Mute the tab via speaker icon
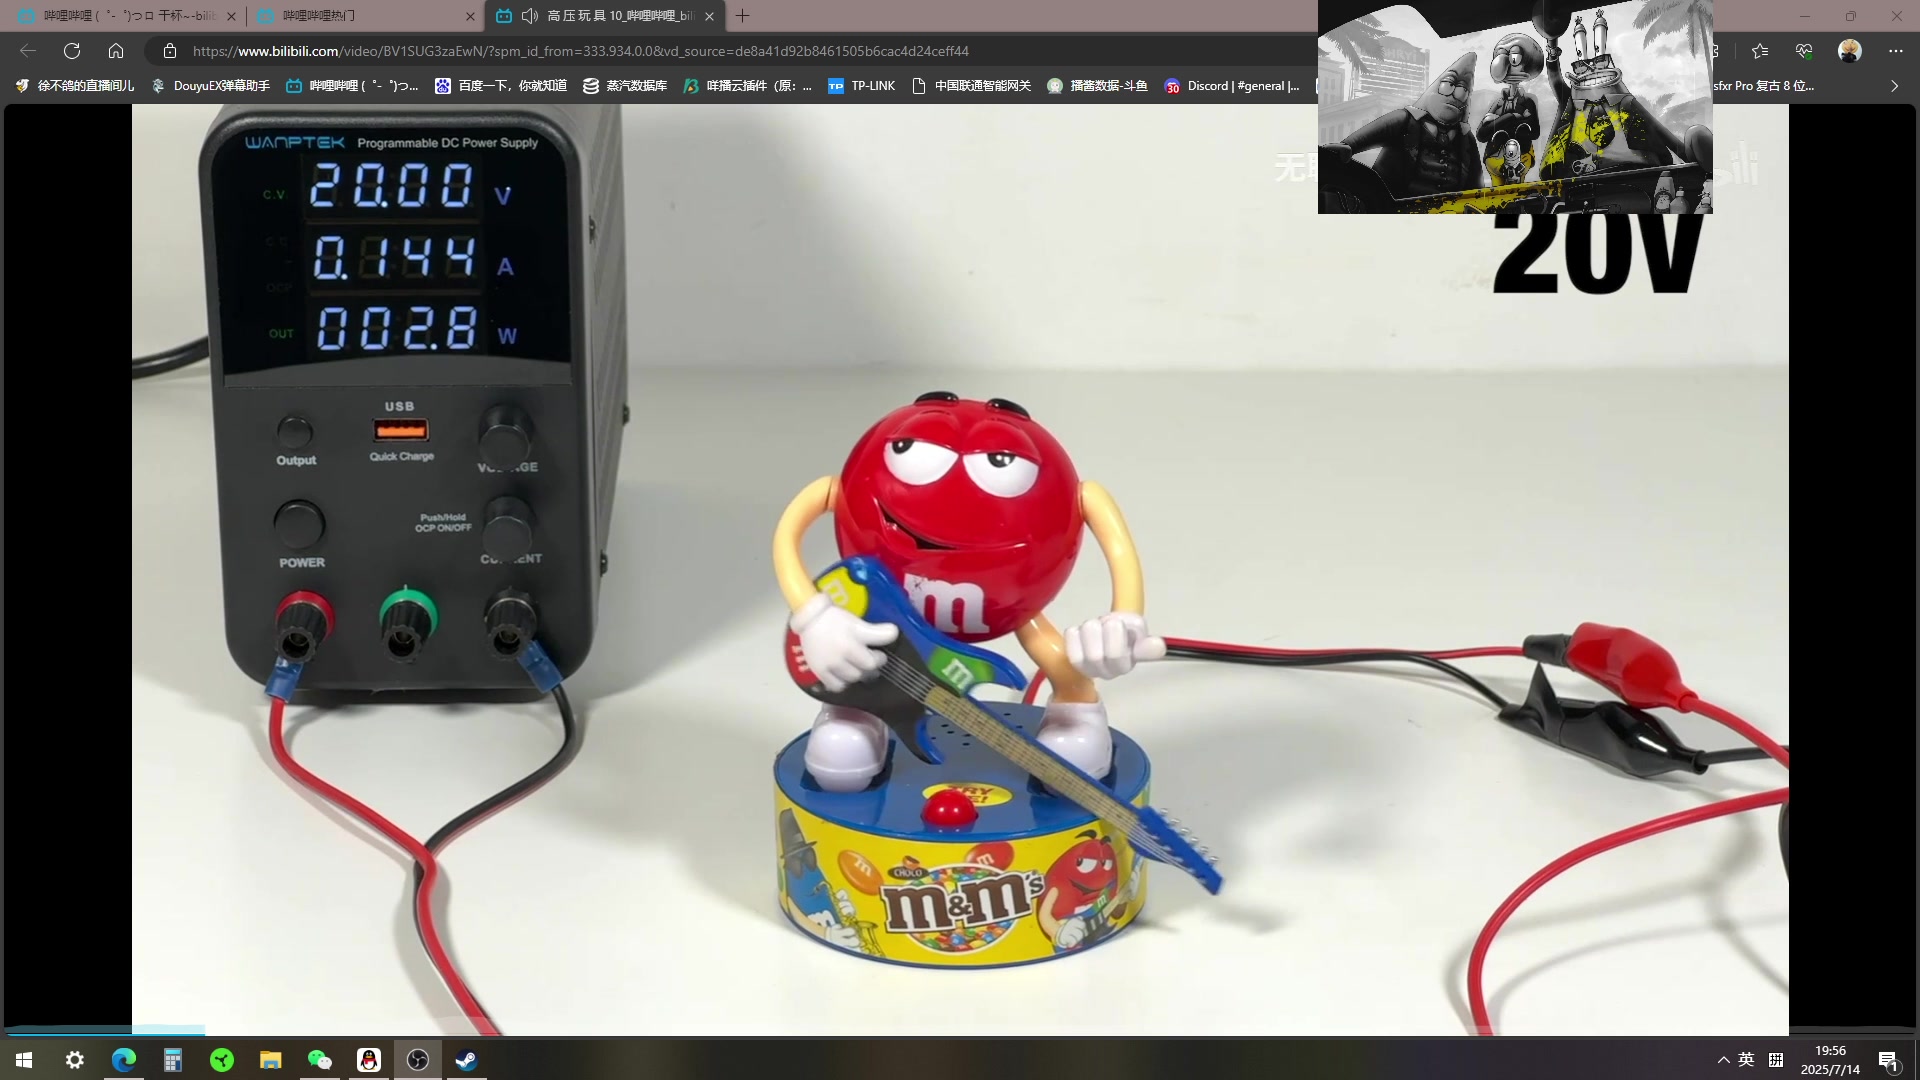The height and width of the screenshot is (1080, 1920). (x=529, y=16)
